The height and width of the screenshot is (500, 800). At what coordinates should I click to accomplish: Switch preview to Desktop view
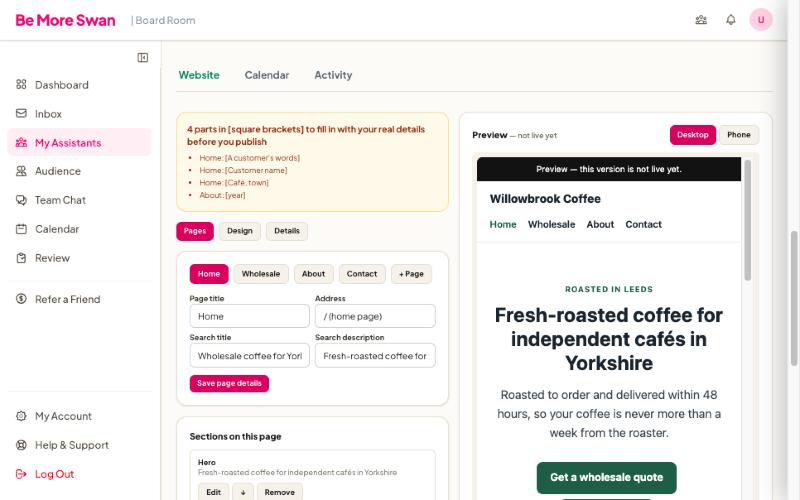[x=693, y=135]
